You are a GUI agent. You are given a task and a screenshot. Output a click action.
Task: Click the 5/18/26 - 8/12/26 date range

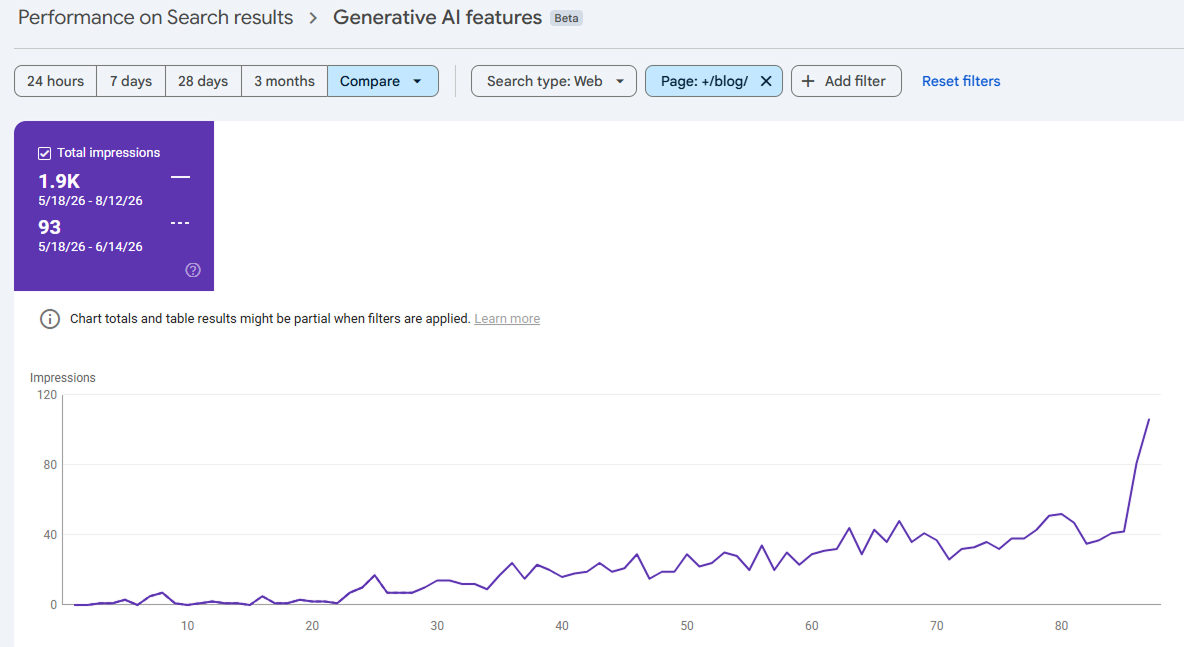pyautogui.click(x=91, y=201)
